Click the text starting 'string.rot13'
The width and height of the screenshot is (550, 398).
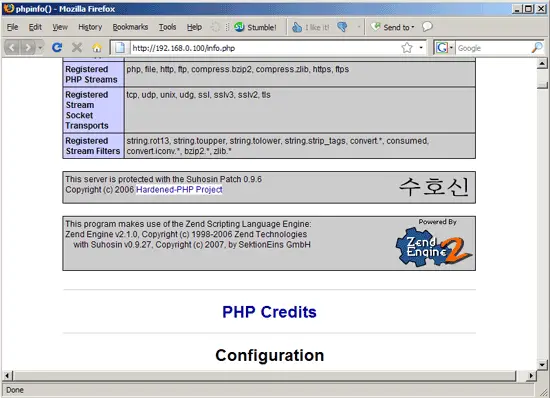click(278, 146)
